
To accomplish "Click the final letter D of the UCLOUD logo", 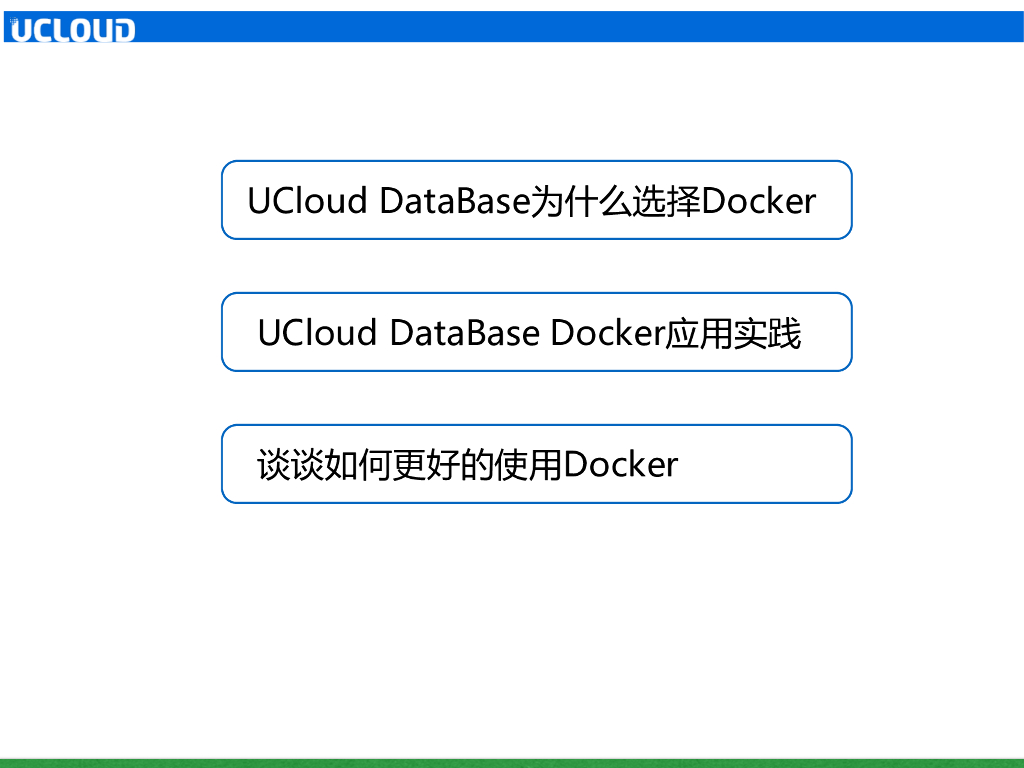I will click(x=122, y=30).
